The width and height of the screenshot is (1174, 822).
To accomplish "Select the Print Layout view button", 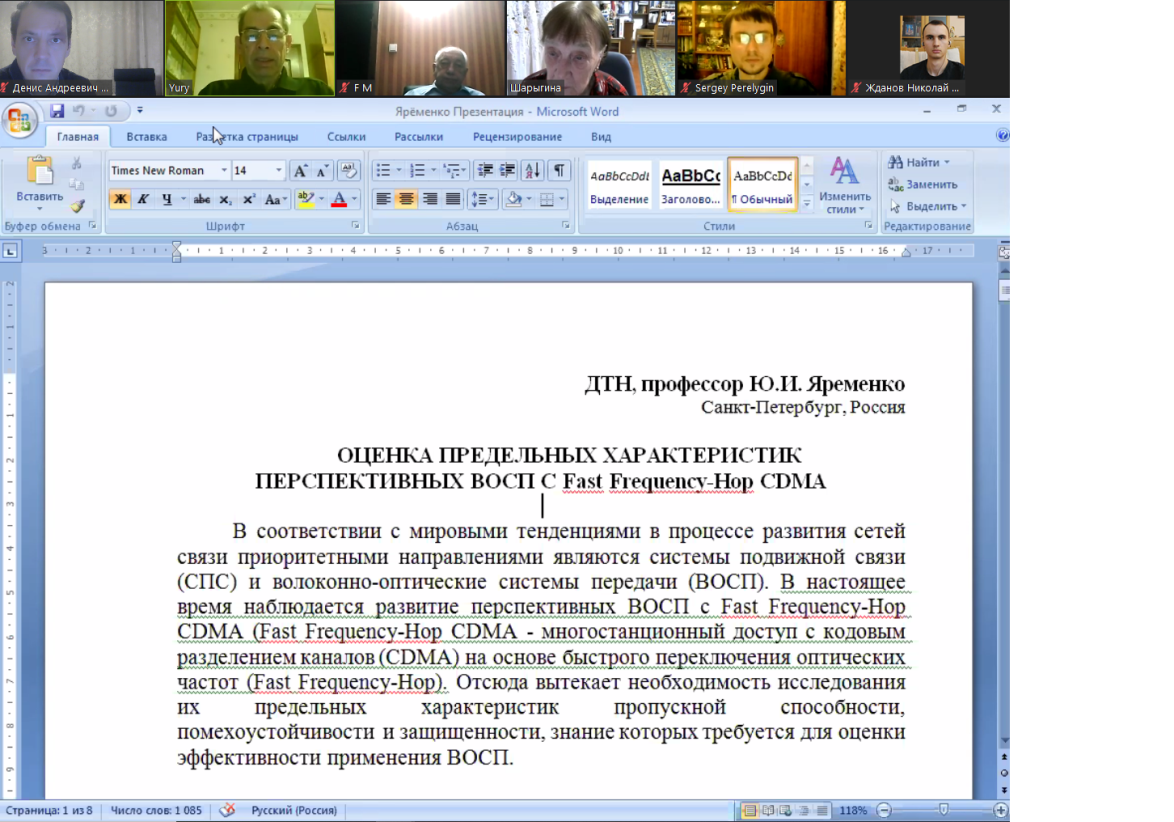I will 749,810.
